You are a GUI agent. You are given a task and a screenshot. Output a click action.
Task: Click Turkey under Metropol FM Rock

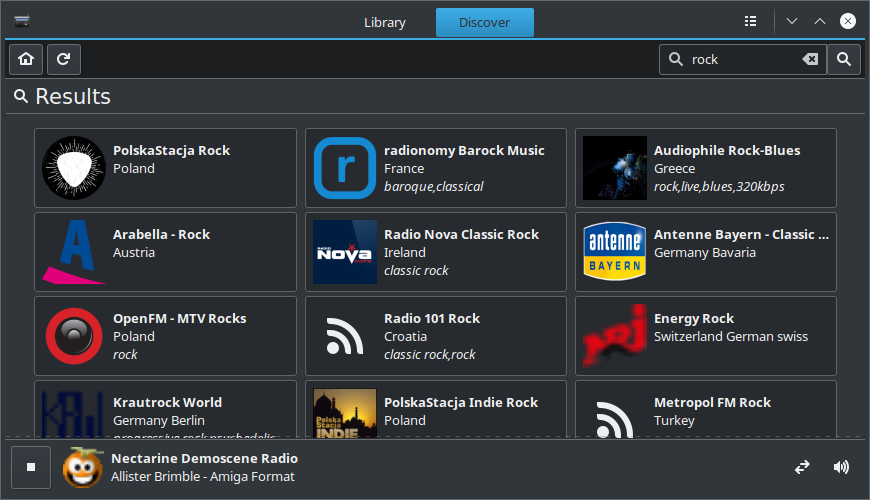click(674, 421)
